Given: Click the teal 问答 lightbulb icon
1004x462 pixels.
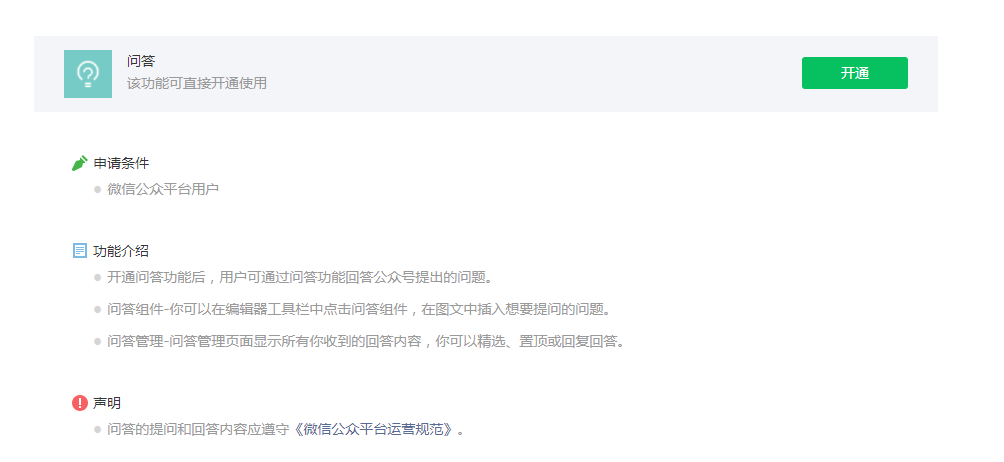Looking at the screenshot, I should tap(88, 74).
